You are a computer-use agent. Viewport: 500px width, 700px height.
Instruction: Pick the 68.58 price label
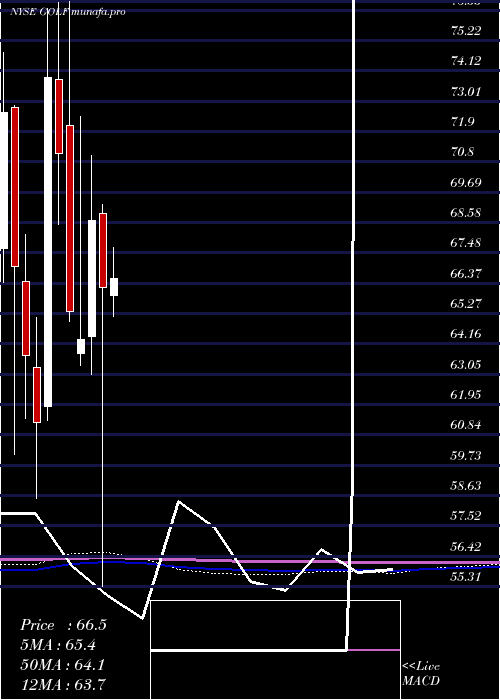coord(467,213)
